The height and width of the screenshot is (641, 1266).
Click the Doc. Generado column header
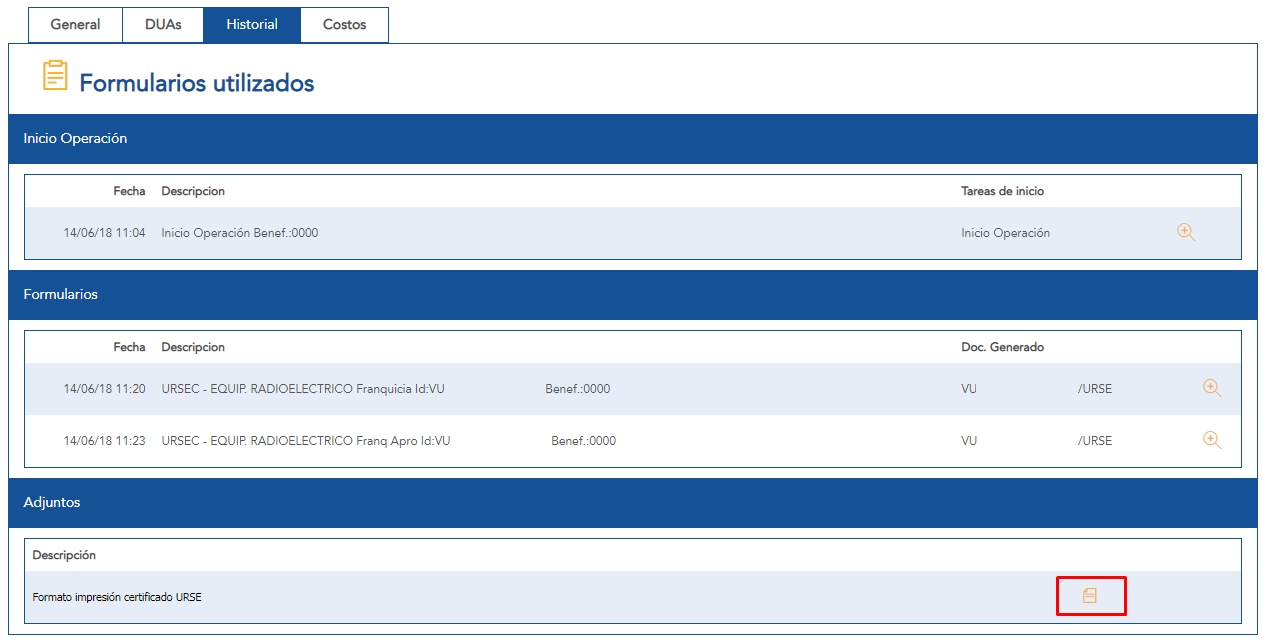[x=1002, y=347]
